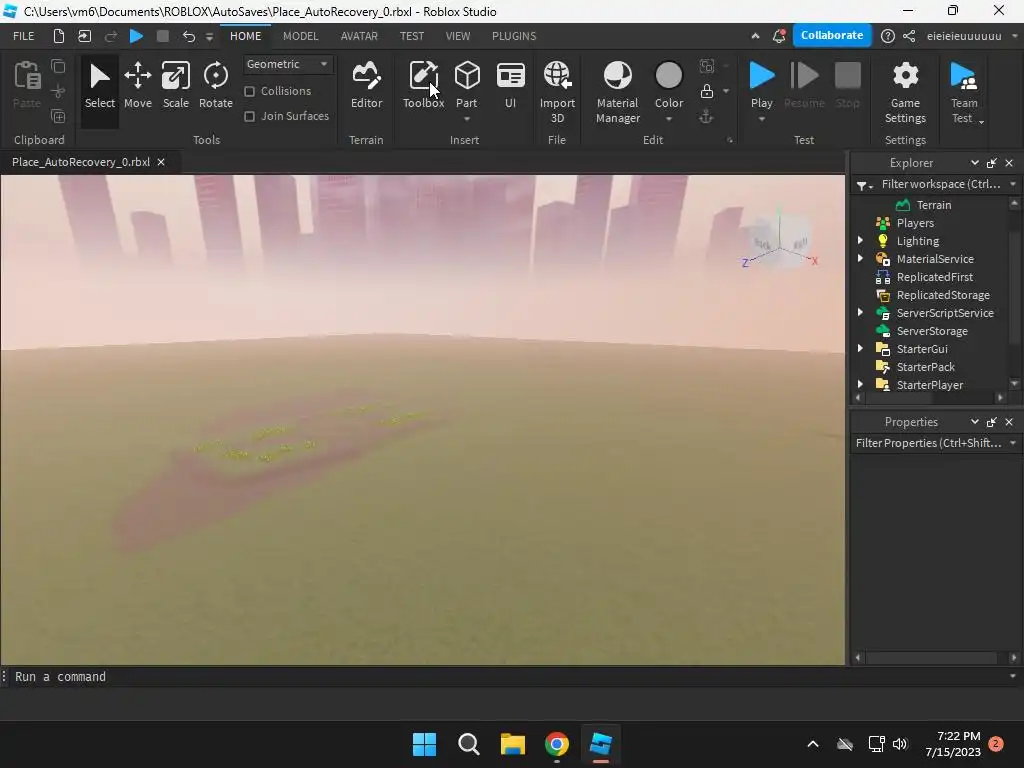Expand the Part dropdown arrow
This screenshot has height=768, width=1024.
tap(467, 119)
